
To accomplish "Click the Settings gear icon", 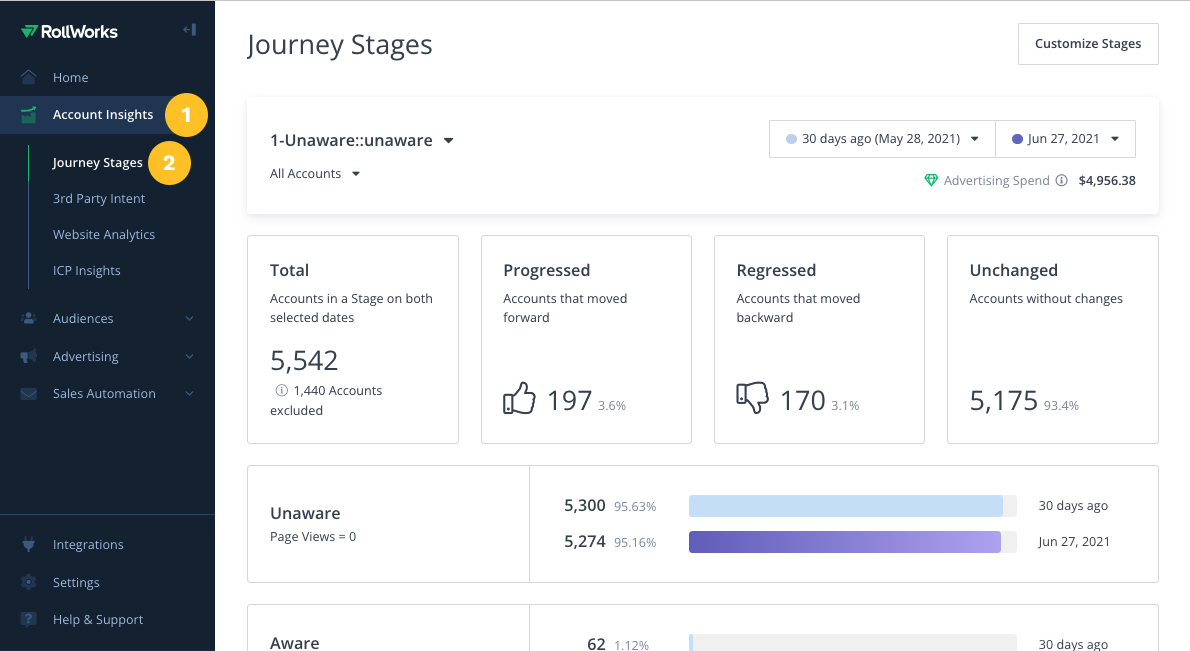I will (31, 582).
